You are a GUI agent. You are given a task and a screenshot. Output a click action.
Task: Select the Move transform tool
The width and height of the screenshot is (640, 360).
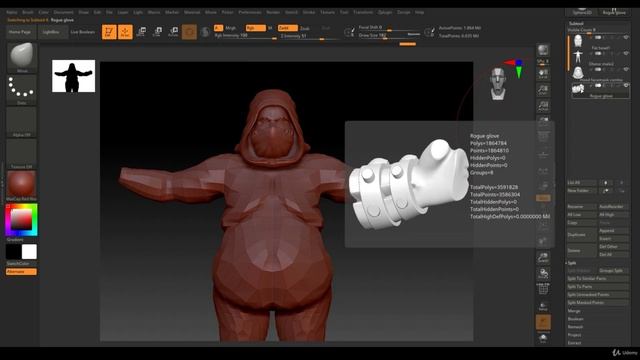(141, 31)
